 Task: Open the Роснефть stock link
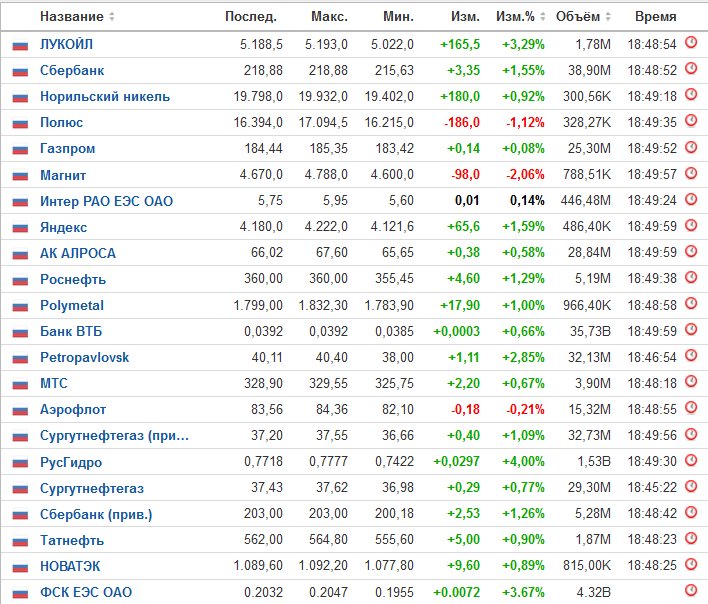pyautogui.click(x=73, y=279)
